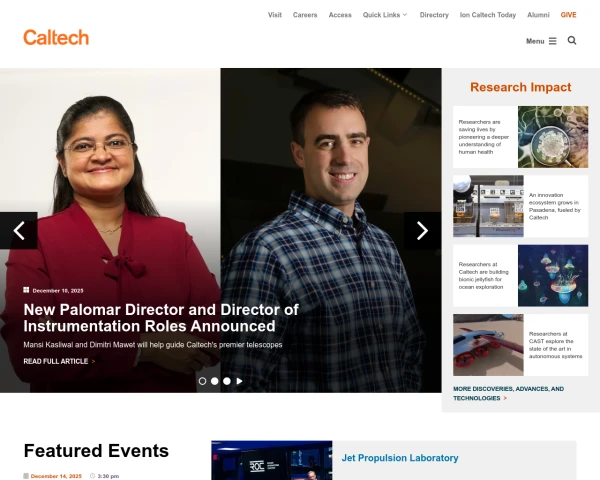Screen dimensions: 600x480
Task: Open More Discoveries, Advances, and Technologies link
Action: coord(509,393)
